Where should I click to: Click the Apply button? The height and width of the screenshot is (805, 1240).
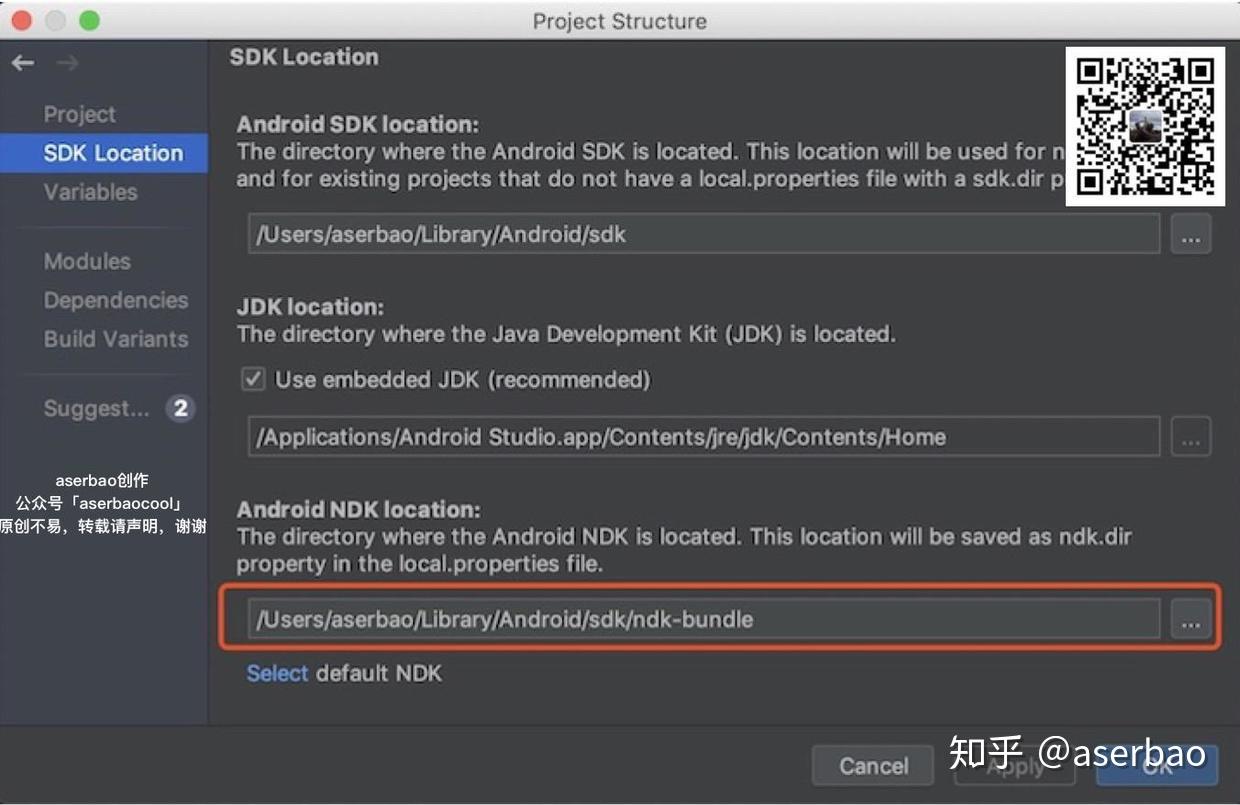pyautogui.click(x=1015, y=766)
